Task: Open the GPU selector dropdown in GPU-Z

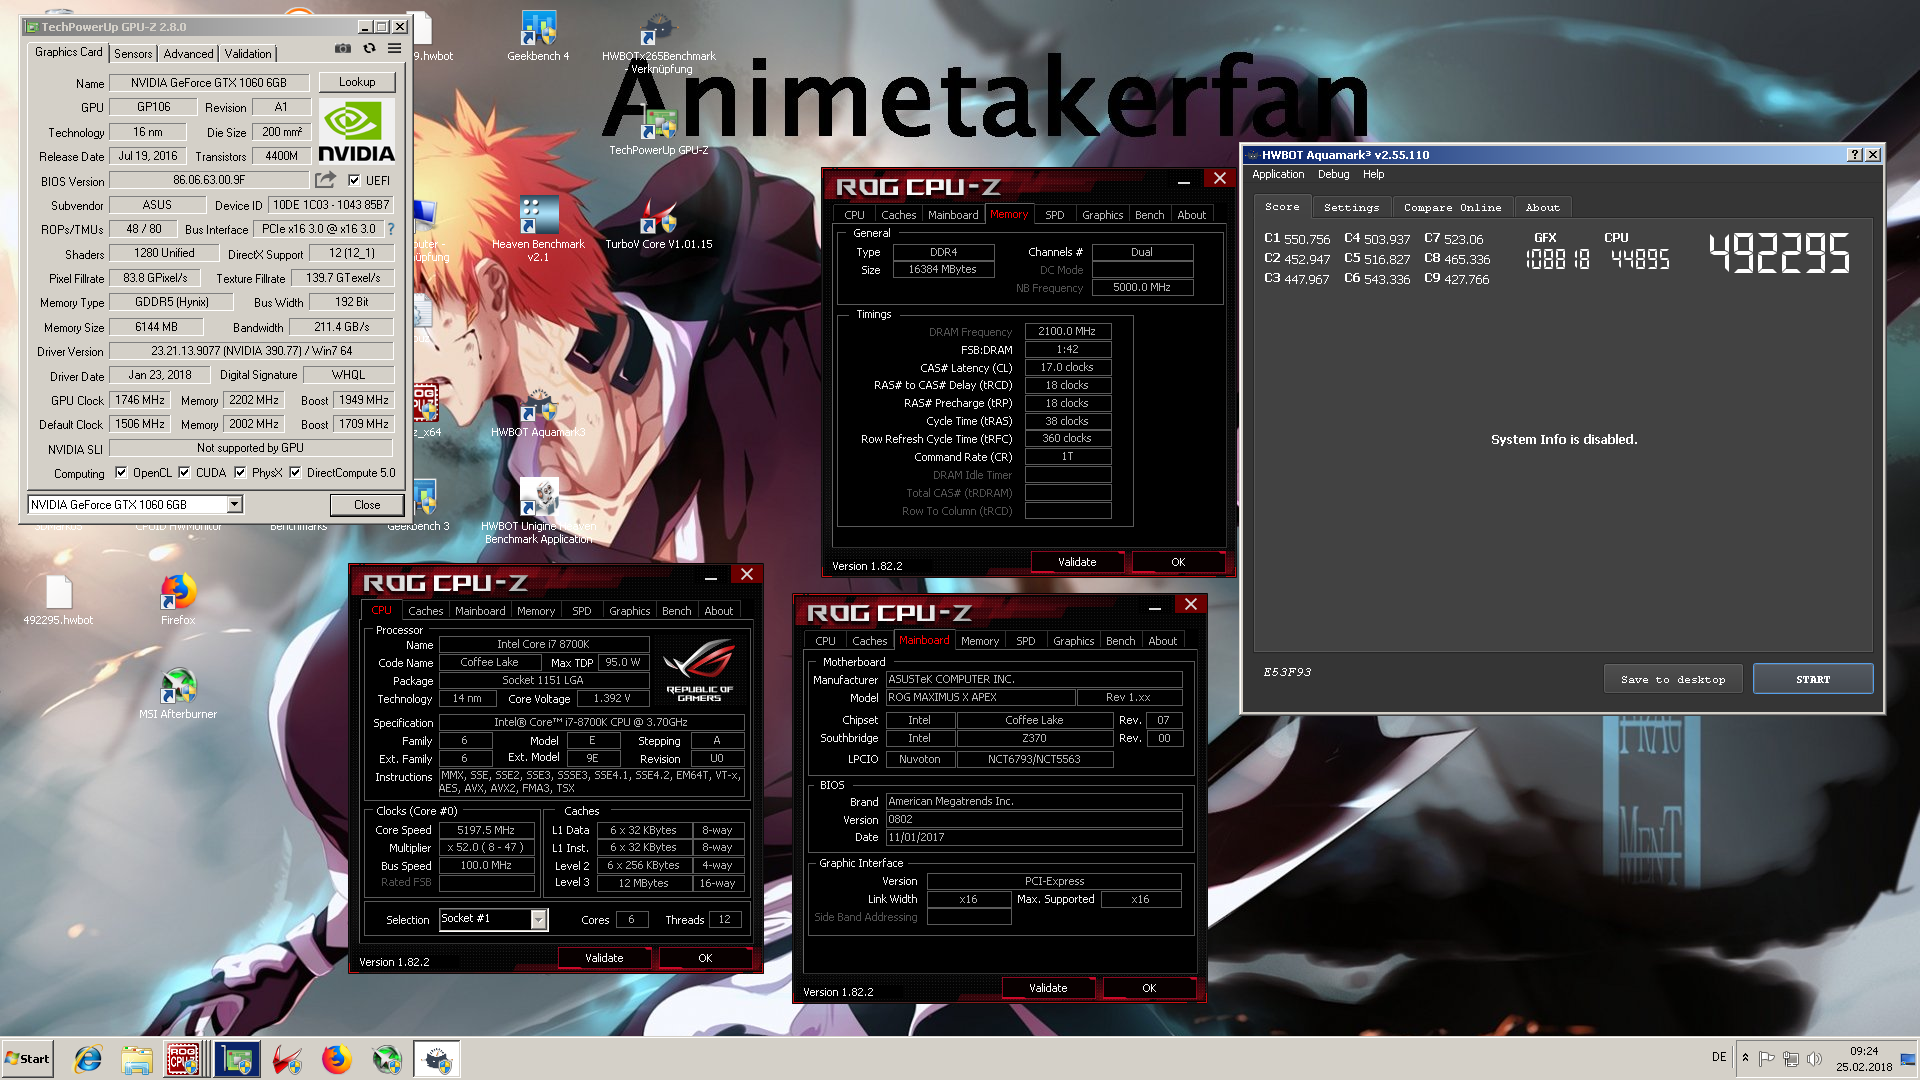Action: (x=234, y=505)
